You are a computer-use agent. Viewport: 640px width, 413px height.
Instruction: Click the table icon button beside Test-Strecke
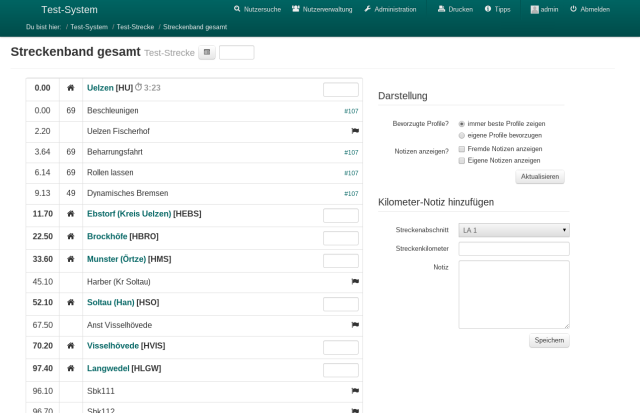206,53
